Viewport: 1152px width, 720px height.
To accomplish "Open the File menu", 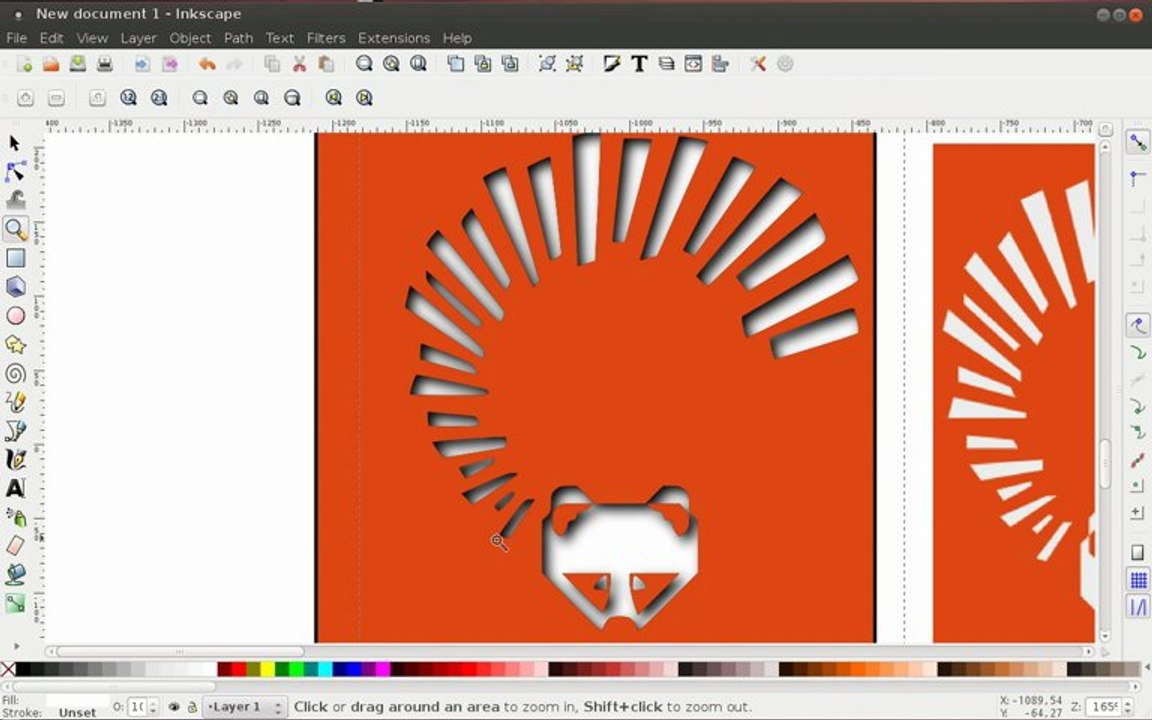I will point(16,38).
